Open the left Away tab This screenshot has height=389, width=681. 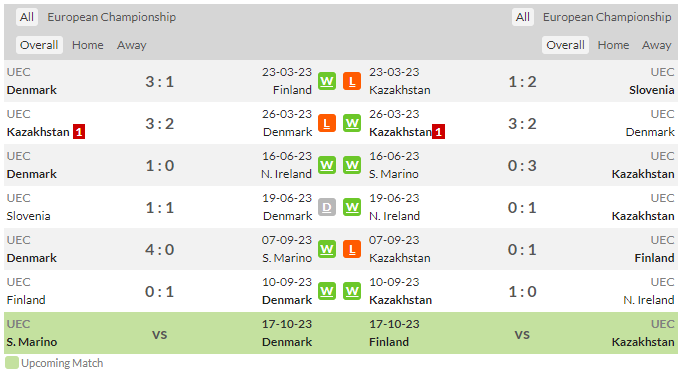click(x=132, y=45)
